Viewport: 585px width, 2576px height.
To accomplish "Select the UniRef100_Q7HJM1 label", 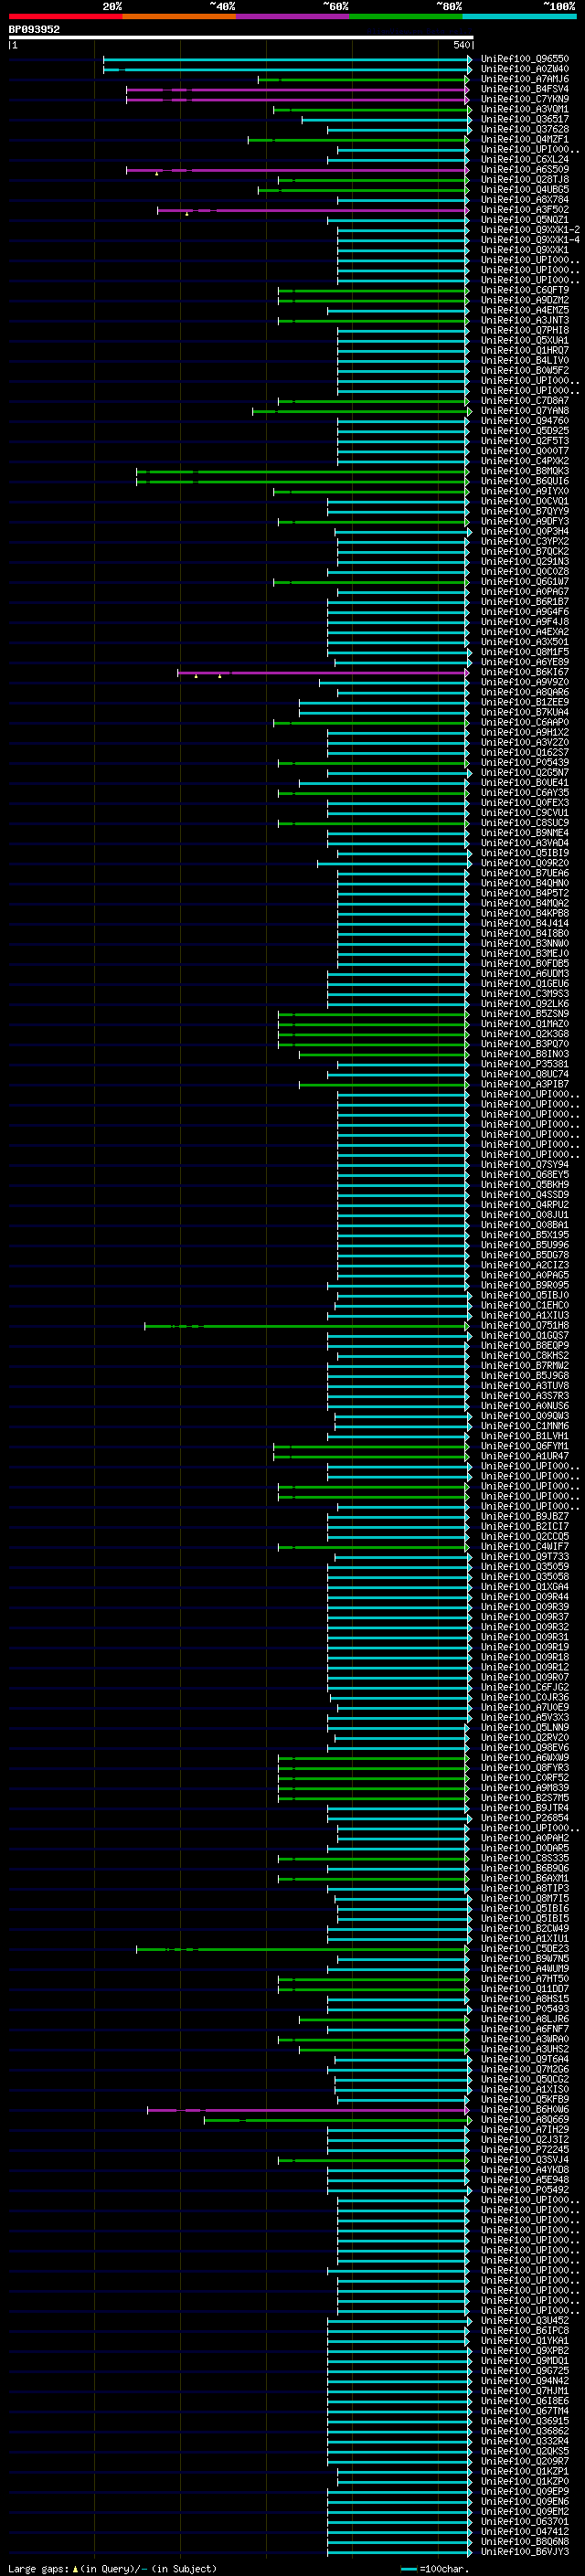I will coord(524,2390).
